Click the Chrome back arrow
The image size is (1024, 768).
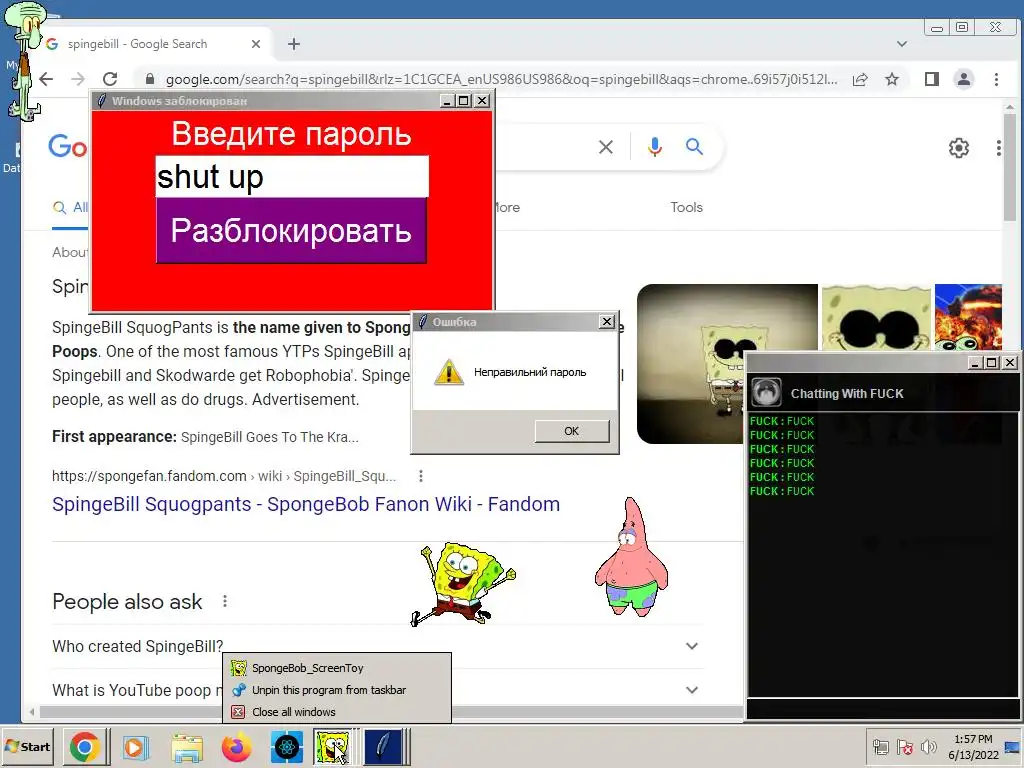(x=46, y=79)
